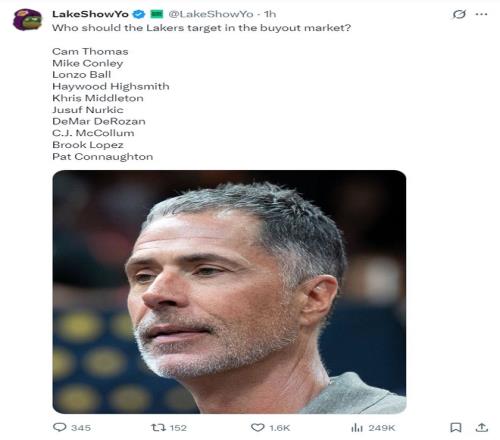Click the green affiliate badge icon
Screen dimensions: 500x440
point(157,14)
